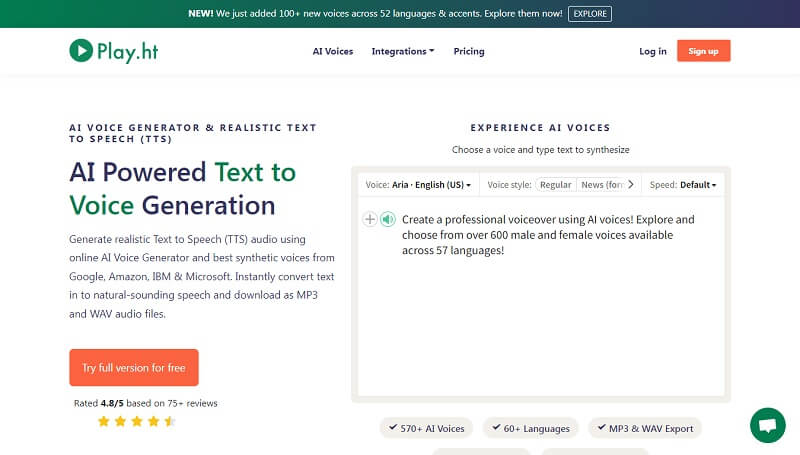This screenshot has height=455, width=800.
Task: Click the checkmark on 570+ AI Voices badge
Action: pos(394,428)
